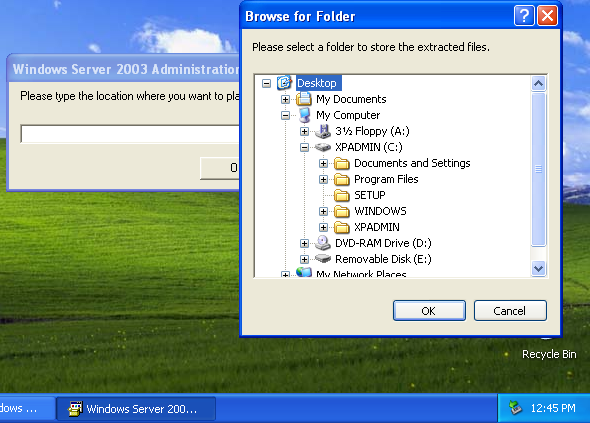Viewport: 590px width, 423px height.
Task: Click the help question mark button
Action: (524, 16)
